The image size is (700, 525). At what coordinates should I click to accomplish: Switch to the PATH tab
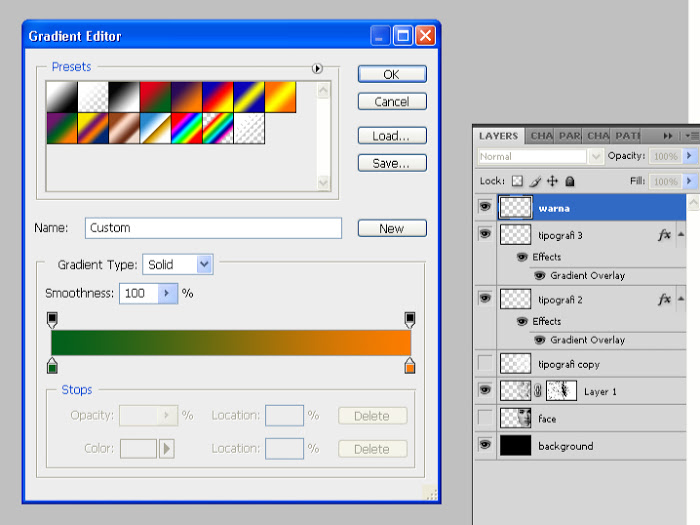pos(626,136)
